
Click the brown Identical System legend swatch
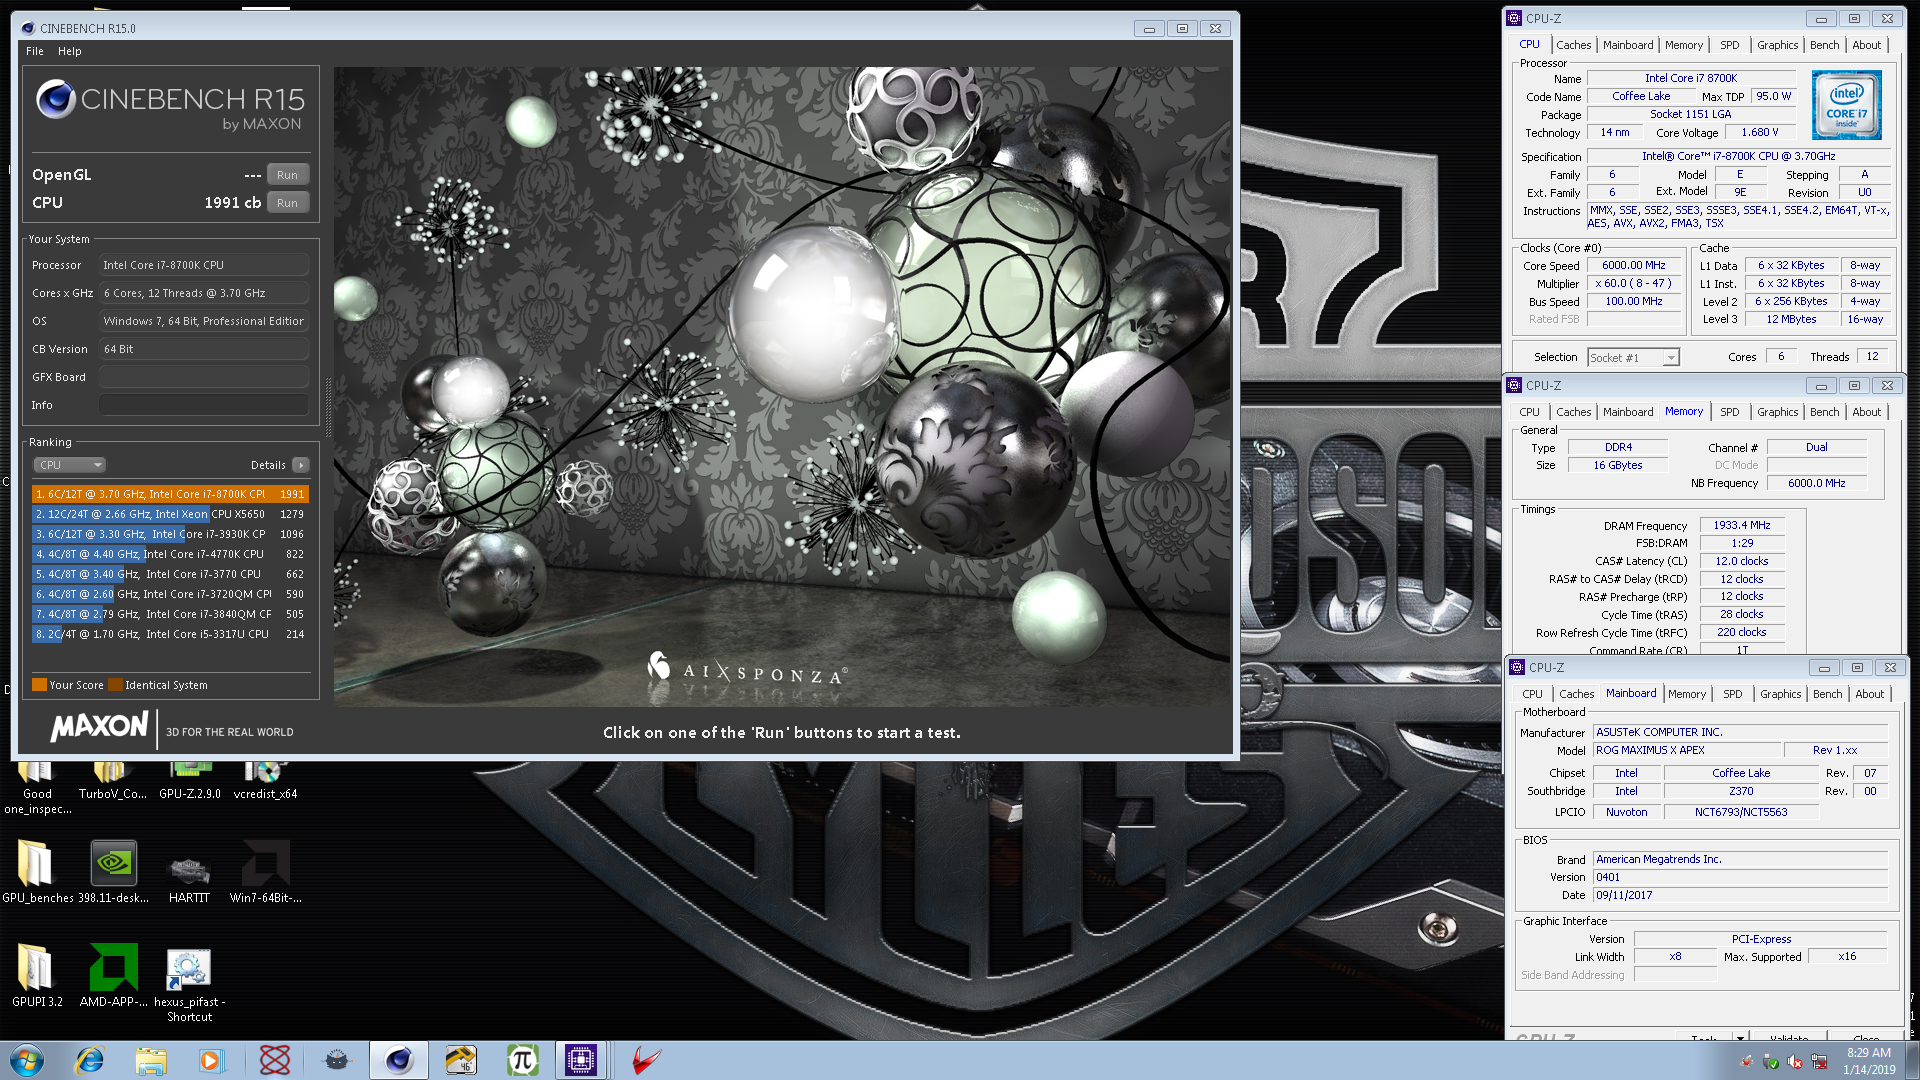(115, 685)
